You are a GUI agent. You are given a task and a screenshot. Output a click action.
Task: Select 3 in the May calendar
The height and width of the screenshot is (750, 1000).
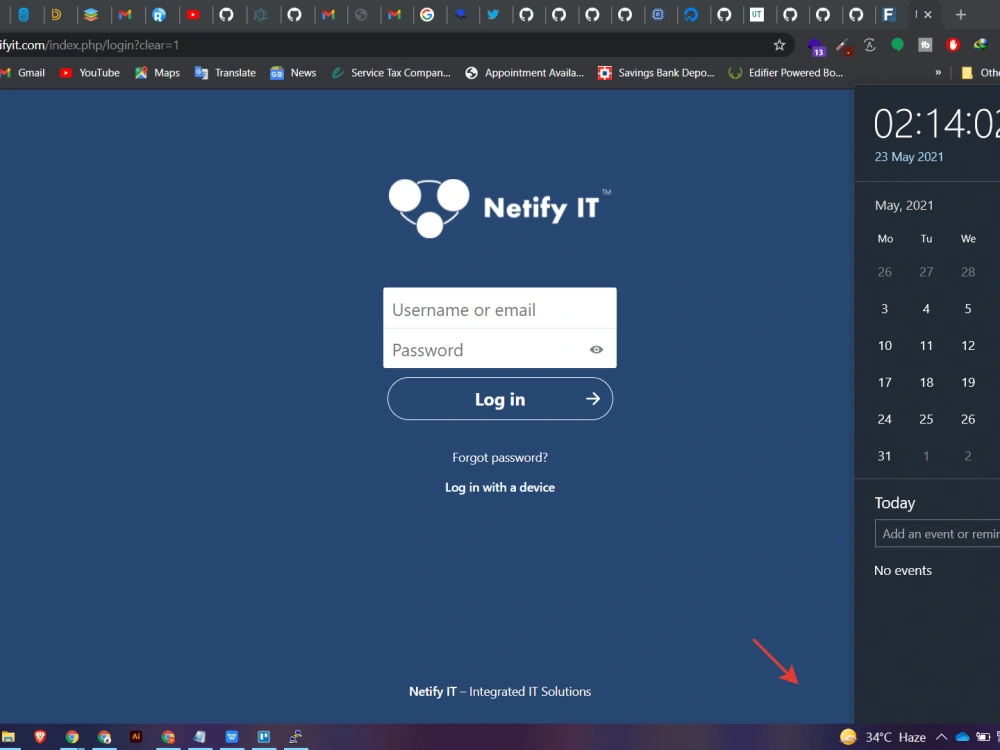884,309
